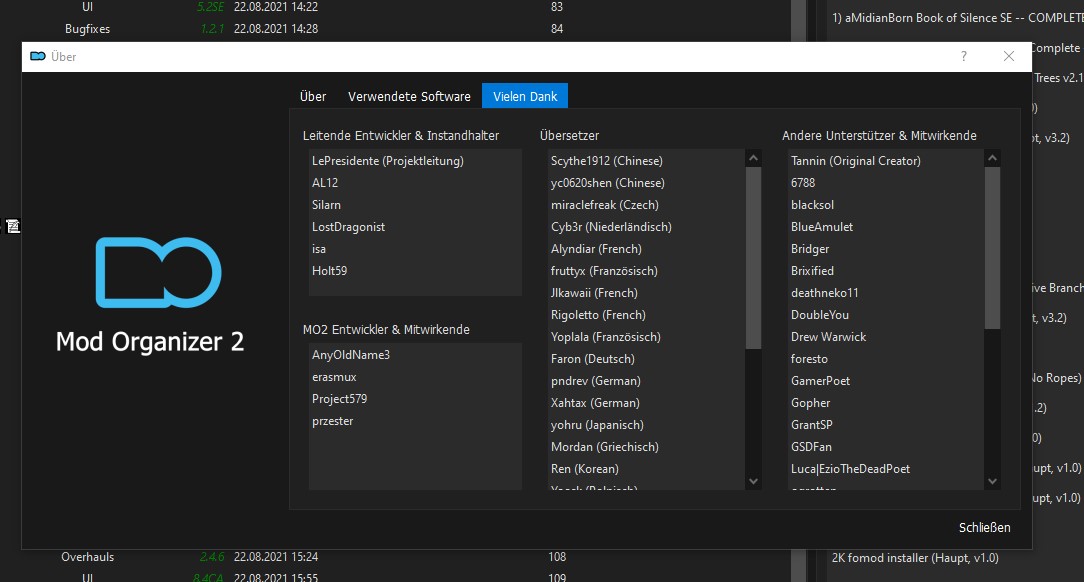1084x582 pixels.
Task: Click the help question mark icon
Action: tap(963, 57)
